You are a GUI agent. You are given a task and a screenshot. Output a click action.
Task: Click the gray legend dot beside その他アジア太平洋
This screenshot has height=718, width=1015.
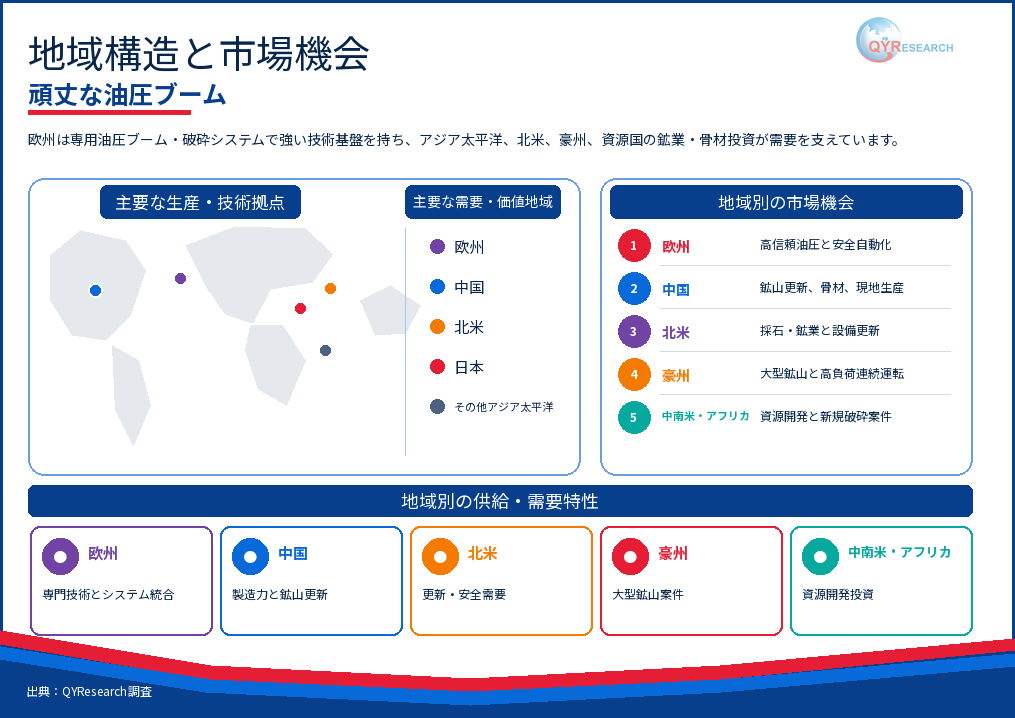(x=438, y=407)
